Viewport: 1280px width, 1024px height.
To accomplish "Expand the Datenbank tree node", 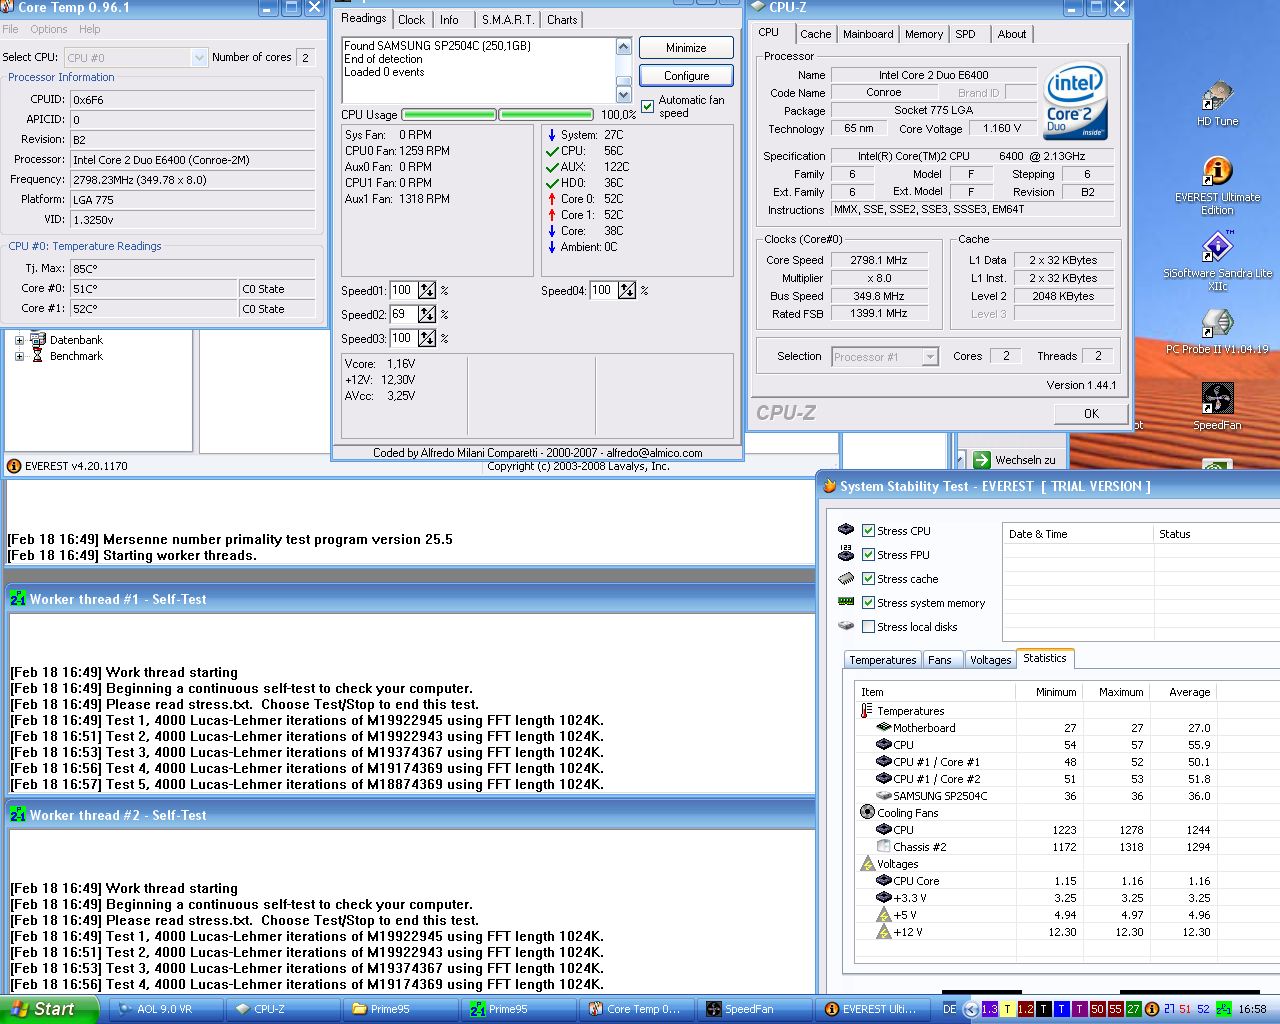I will [x=19, y=340].
